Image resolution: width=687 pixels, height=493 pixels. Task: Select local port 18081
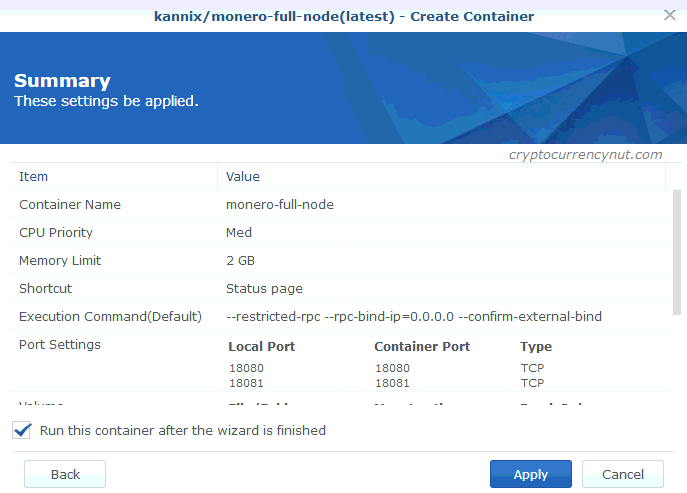tap(247, 383)
